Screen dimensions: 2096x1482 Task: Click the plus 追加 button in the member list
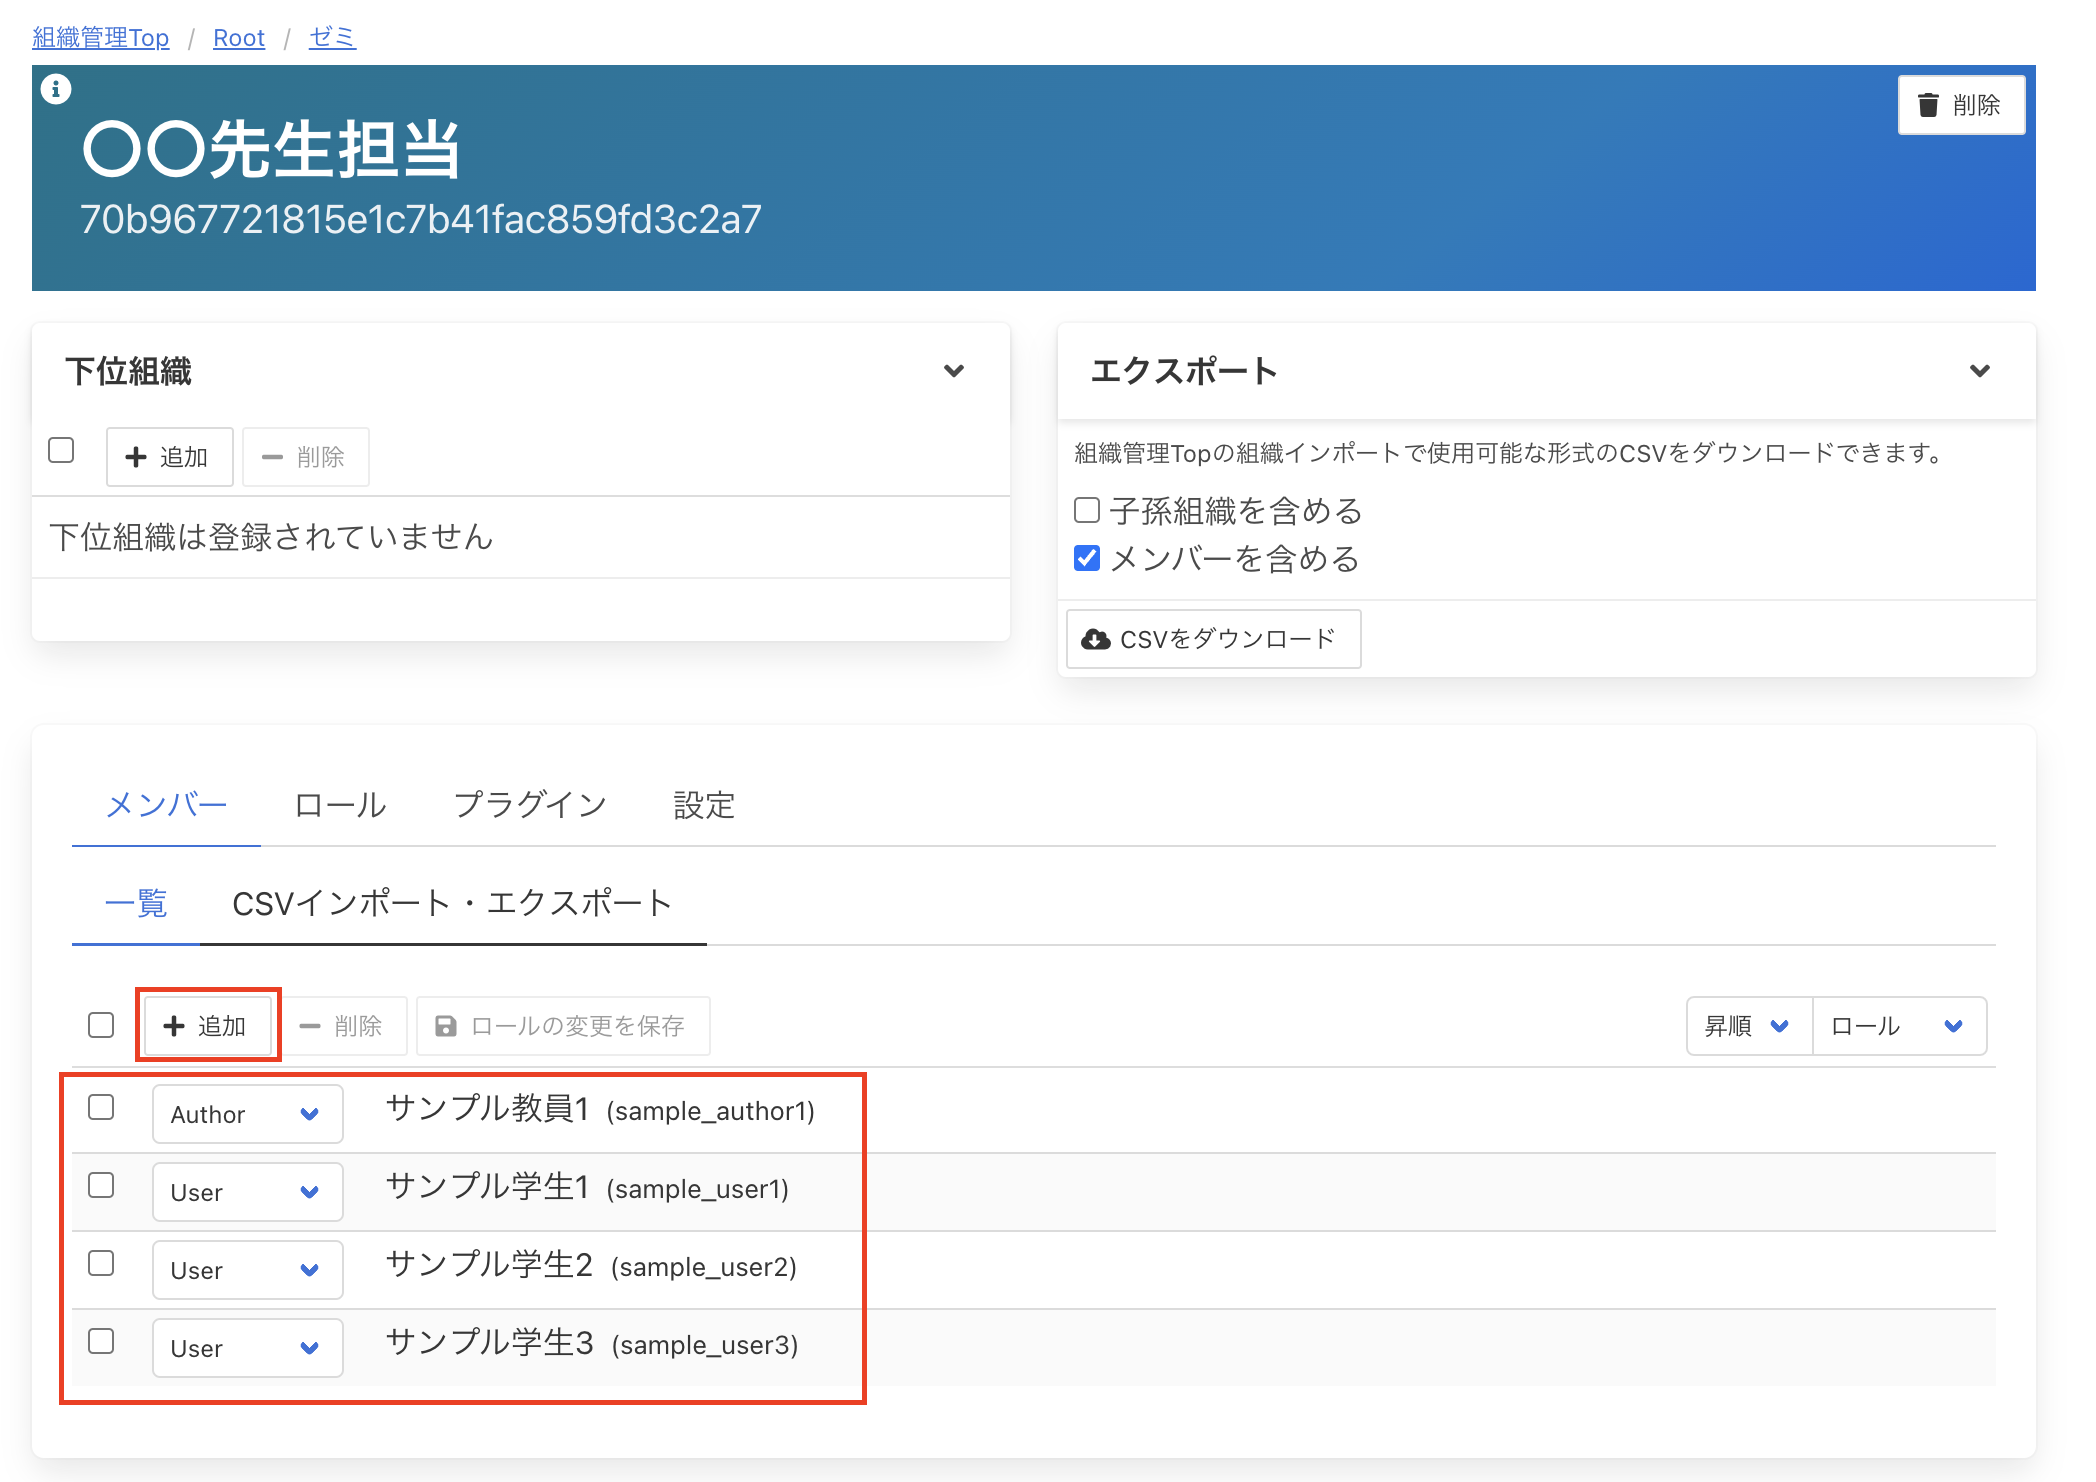pyautogui.click(x=207, y=1025)
